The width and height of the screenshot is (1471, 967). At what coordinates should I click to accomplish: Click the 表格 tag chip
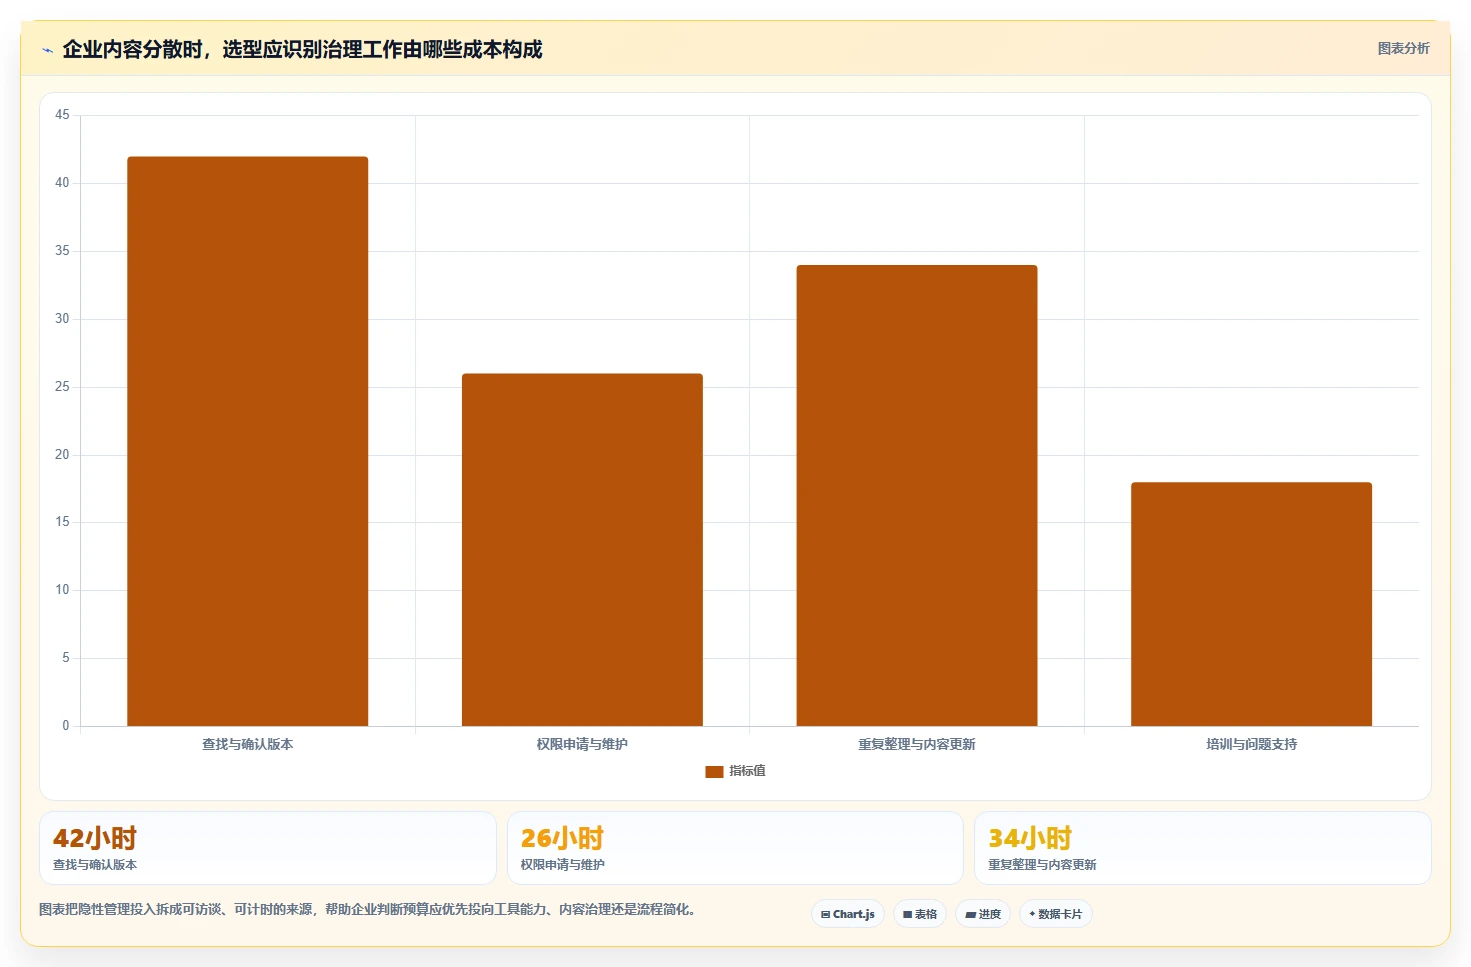click(920, 914)
